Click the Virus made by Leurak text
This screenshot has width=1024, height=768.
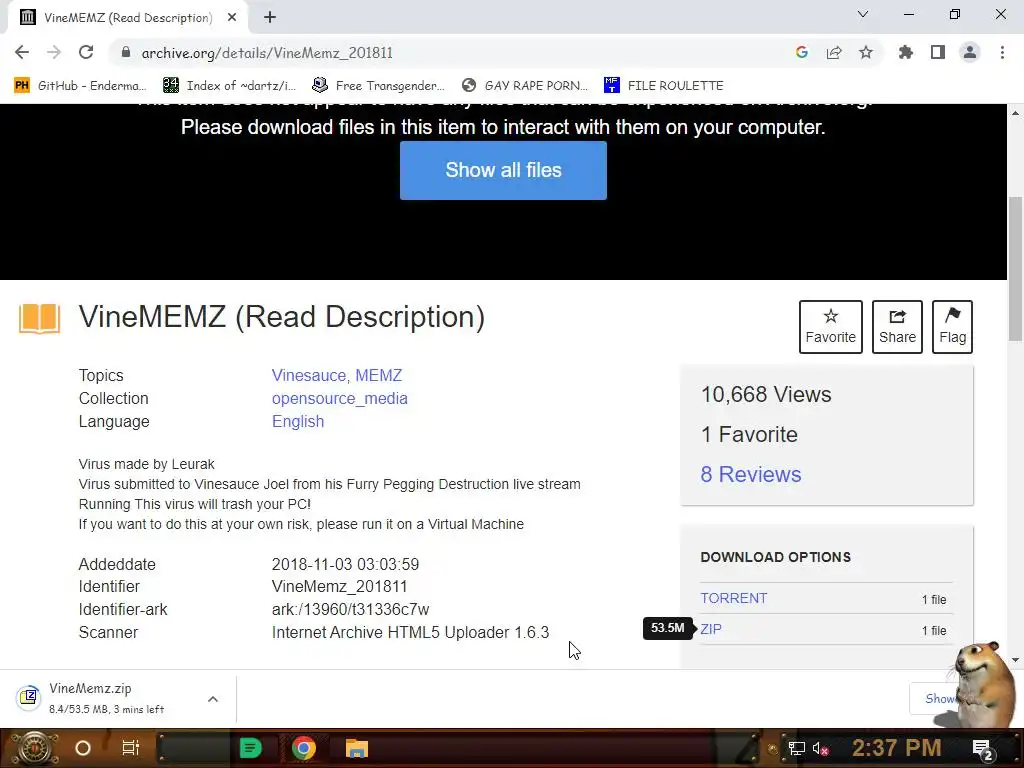coord(146,464)
